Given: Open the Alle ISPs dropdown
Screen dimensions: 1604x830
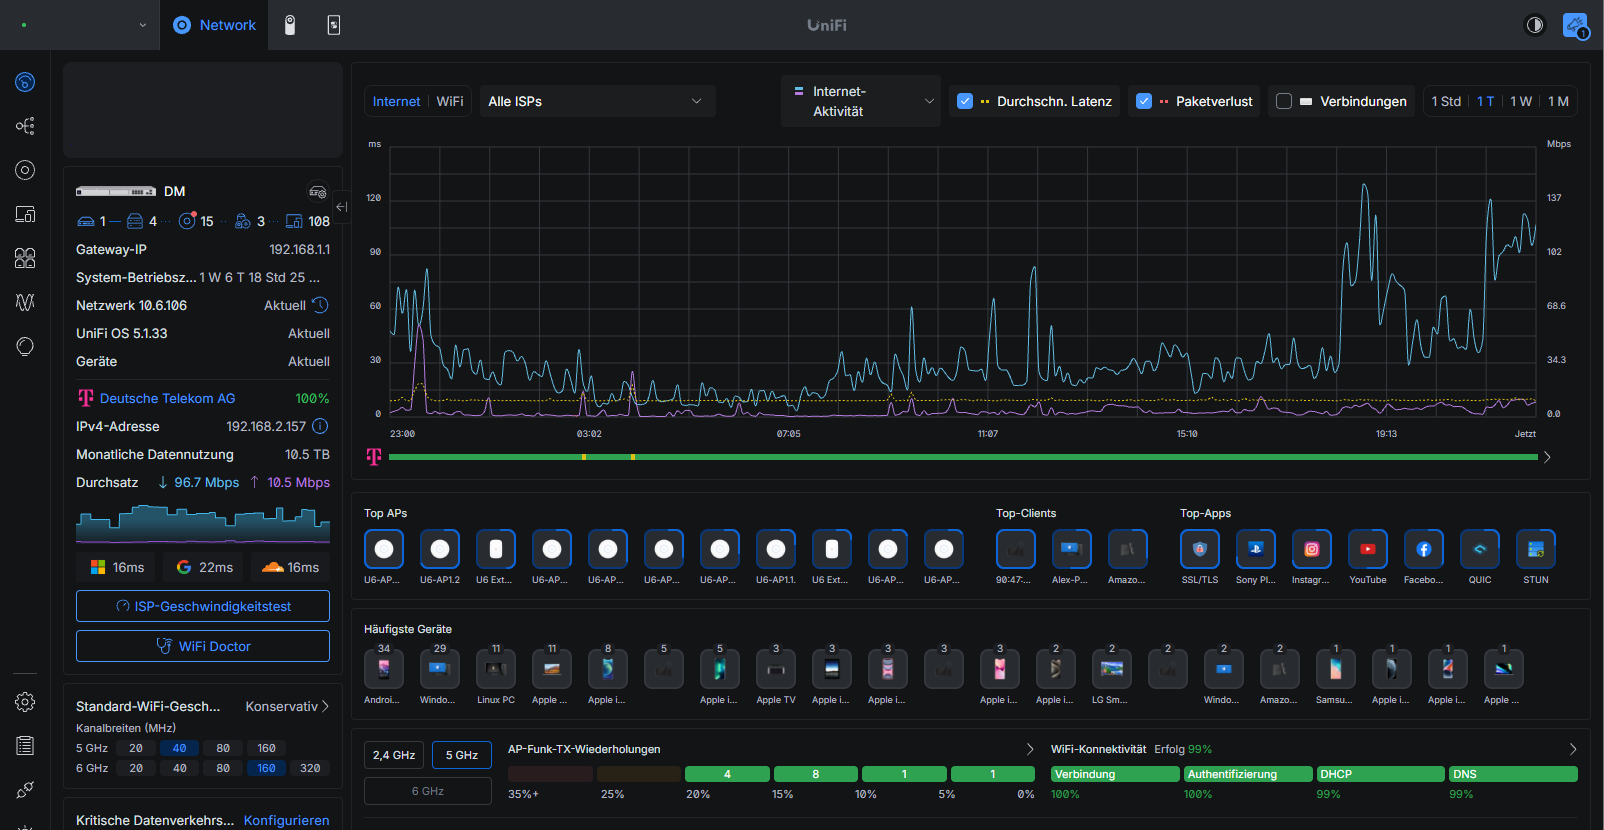Looking at the screenshot, I should 597,101.
